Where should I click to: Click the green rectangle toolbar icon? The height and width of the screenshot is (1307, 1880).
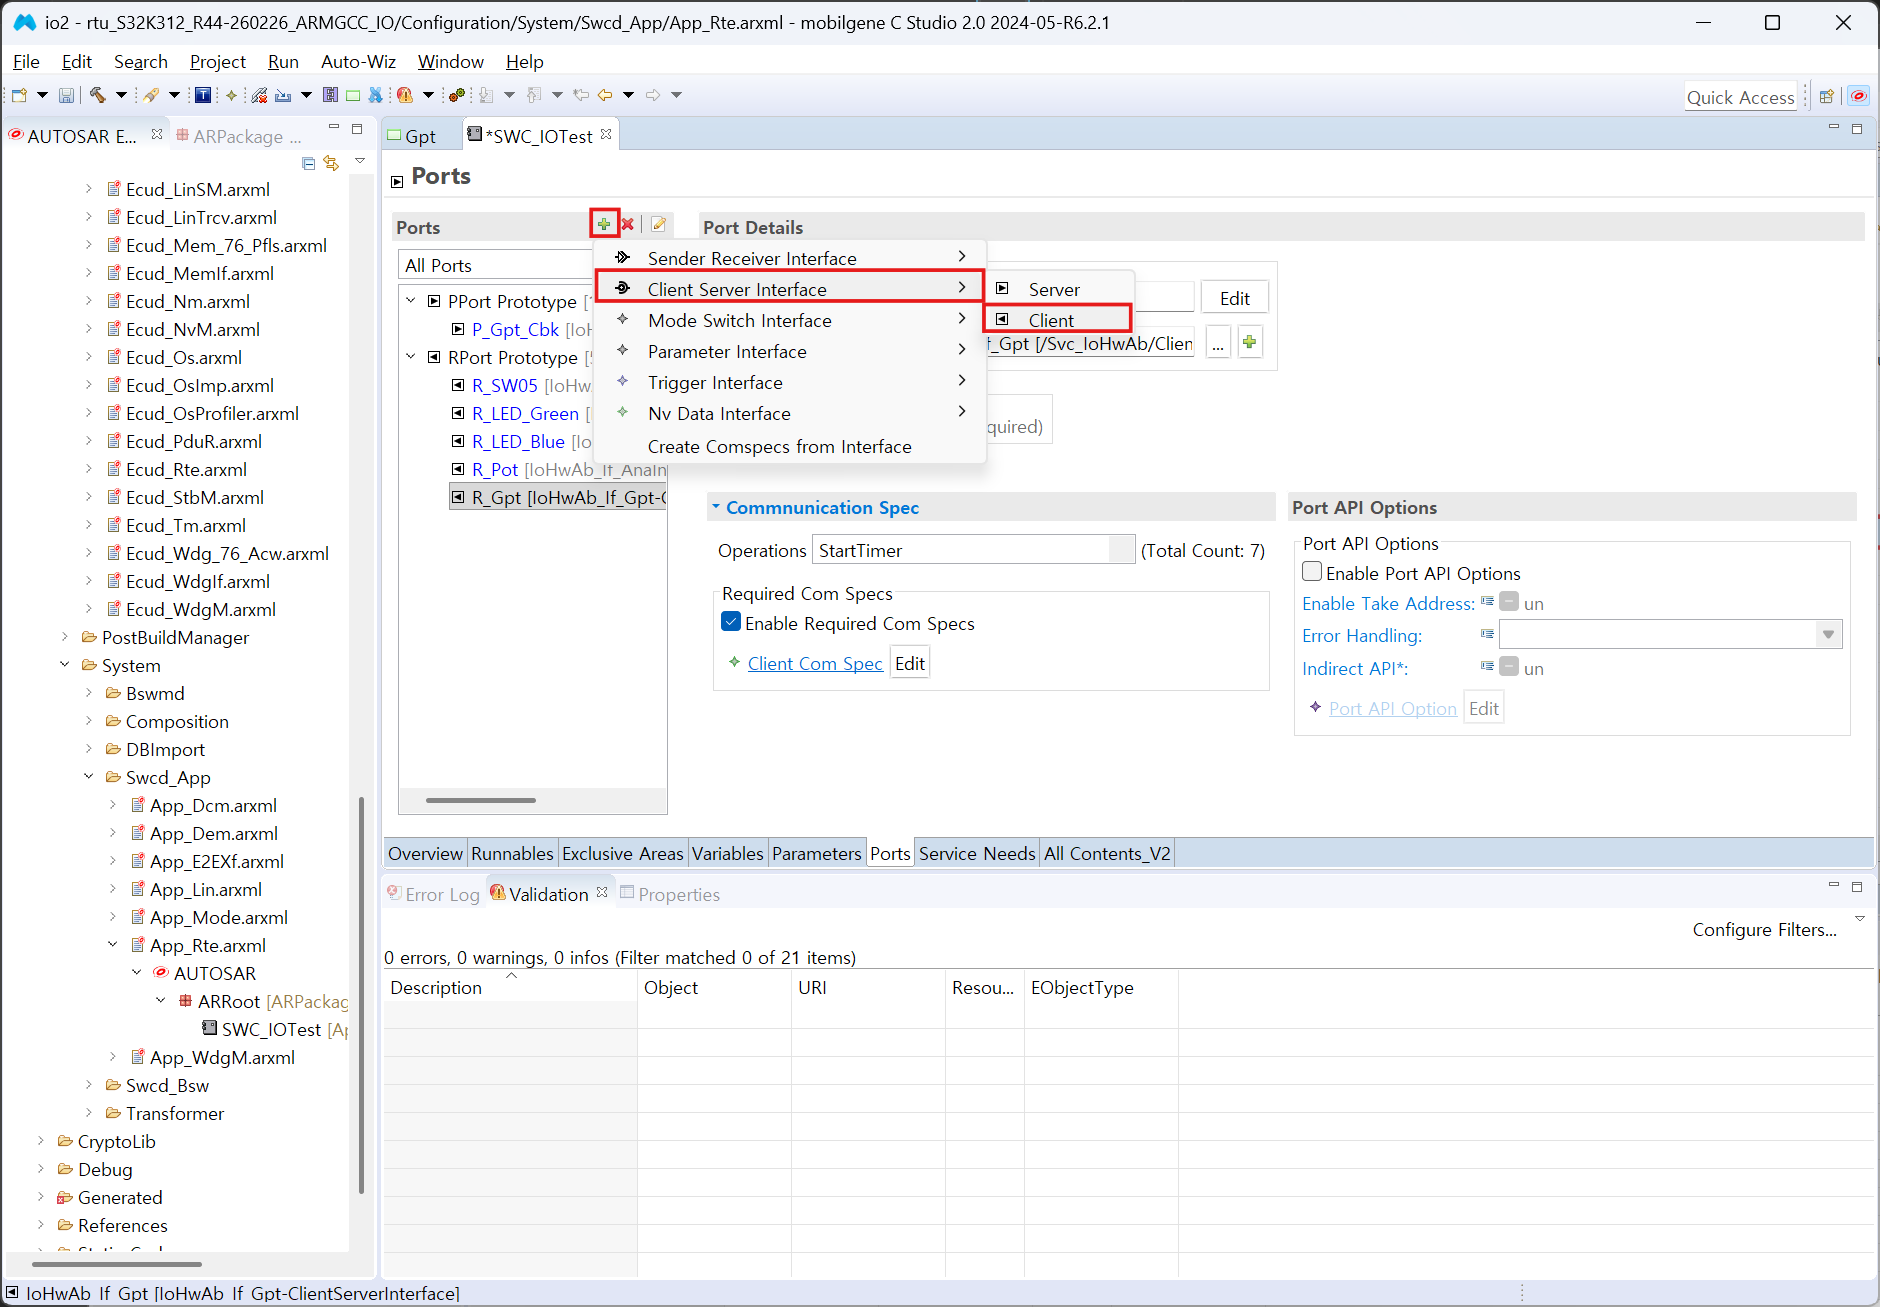(x=353, y=95)
